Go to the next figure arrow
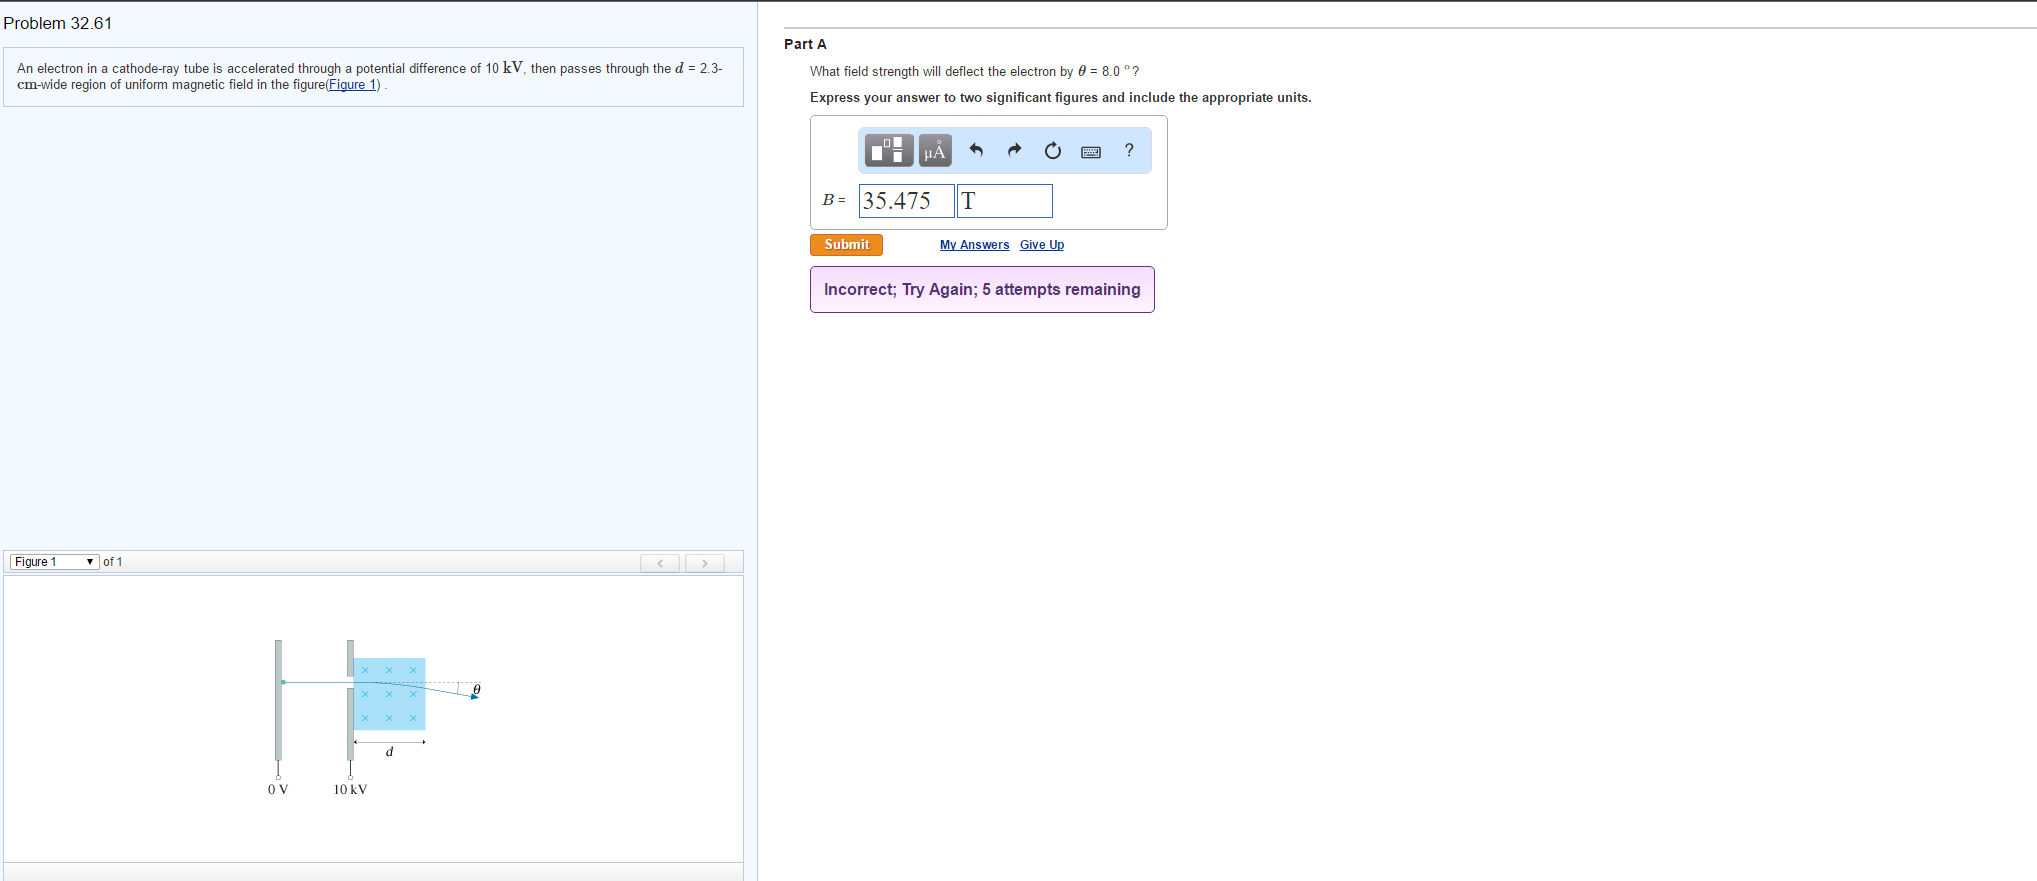The width and height of the screenshot is (2037, 881). coord(704,563)
